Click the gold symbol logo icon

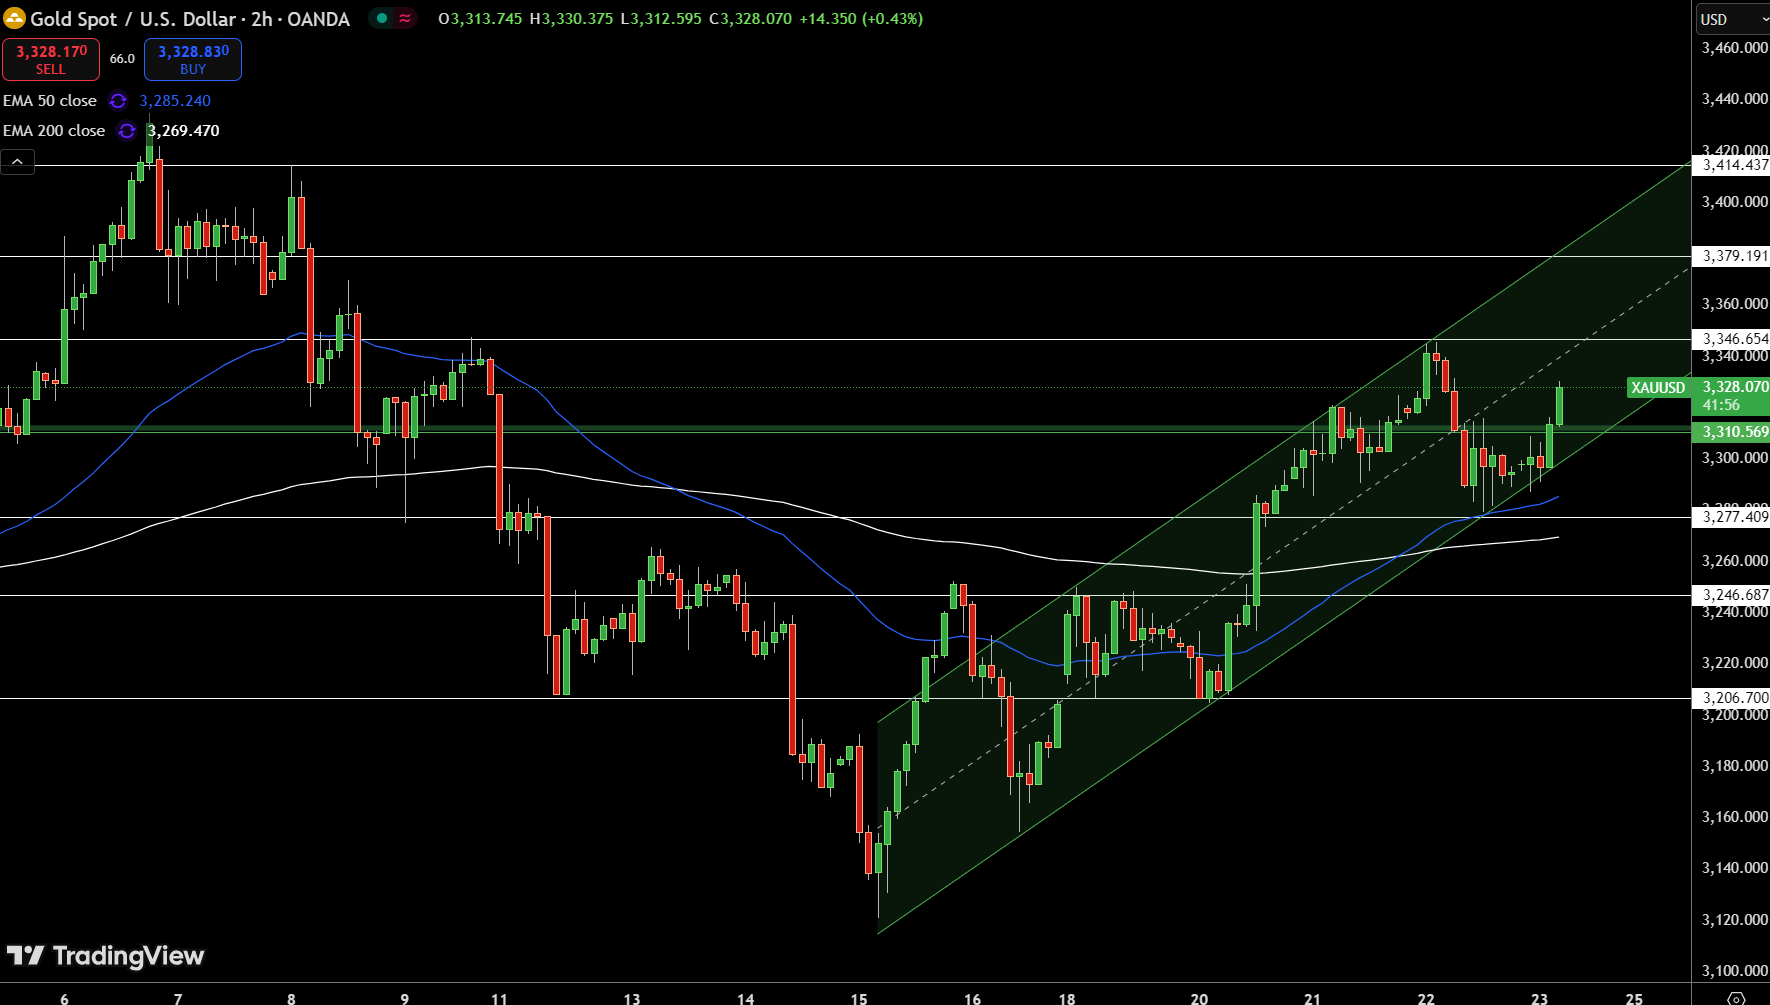pyautogui.click(x=14, y=19)
